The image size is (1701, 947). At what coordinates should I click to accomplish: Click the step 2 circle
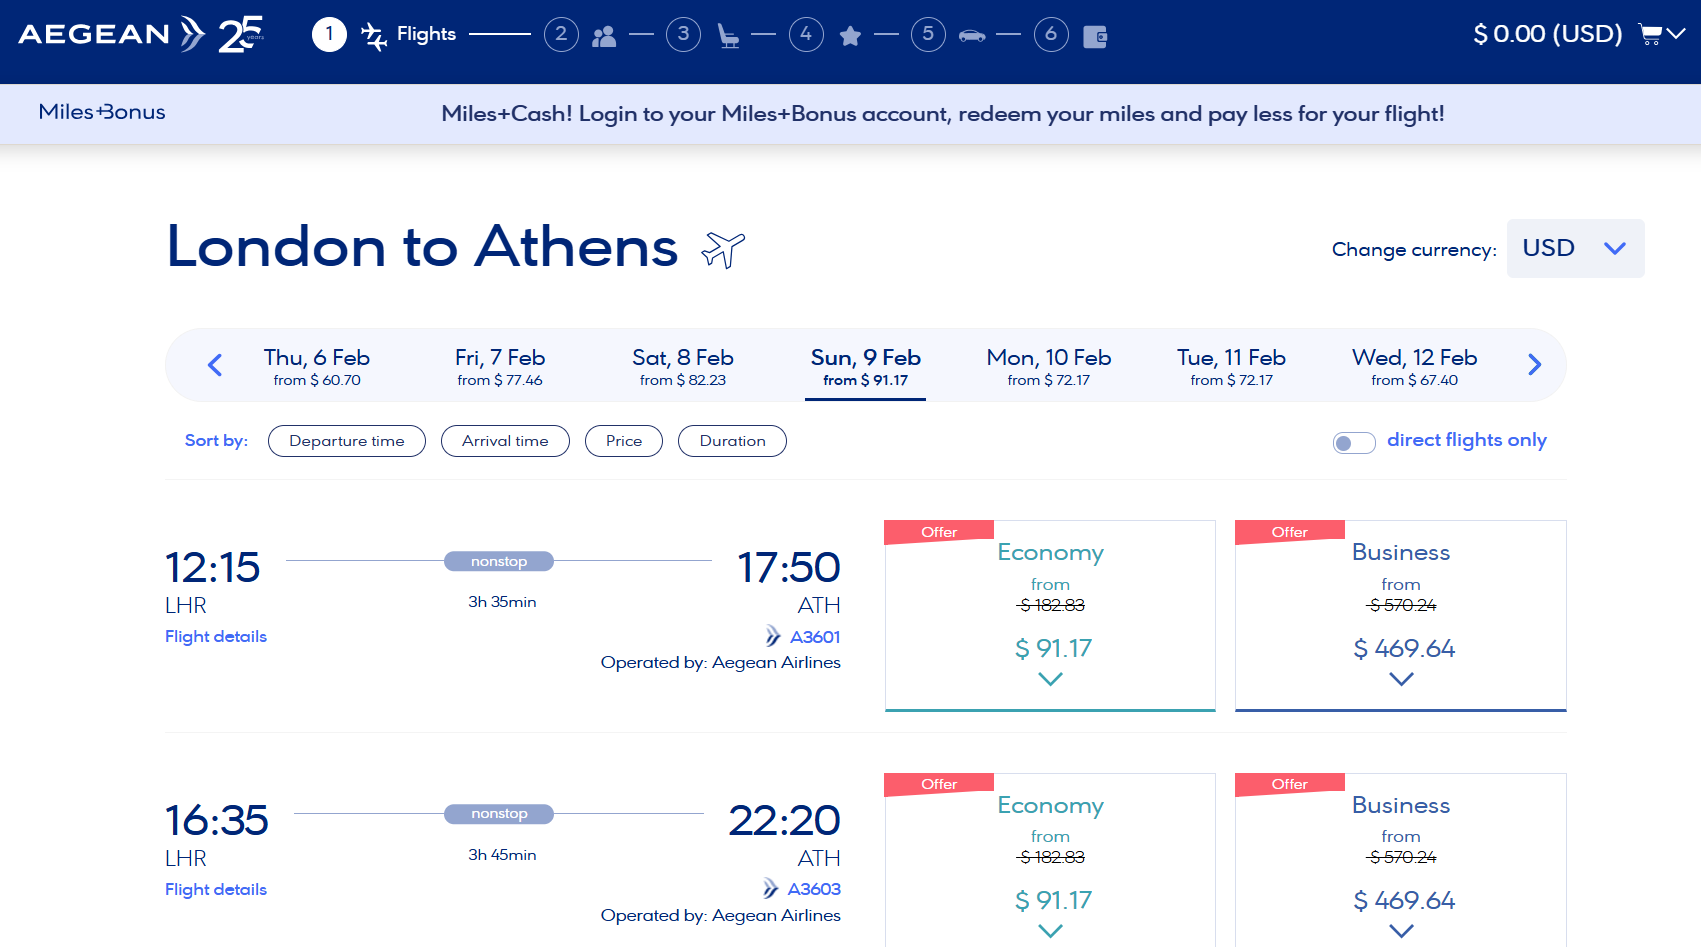tap(561, 34)
